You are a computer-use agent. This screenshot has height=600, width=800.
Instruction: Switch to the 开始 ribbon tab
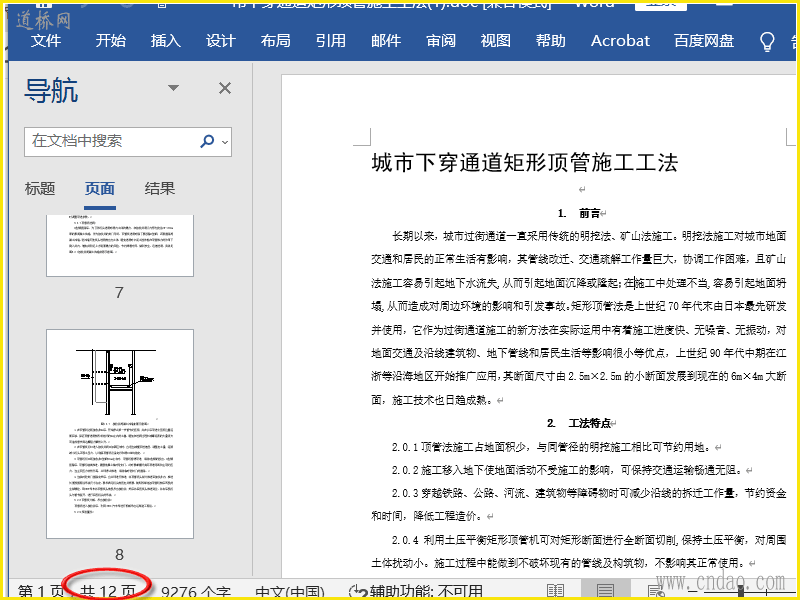[x=111, y=41]
